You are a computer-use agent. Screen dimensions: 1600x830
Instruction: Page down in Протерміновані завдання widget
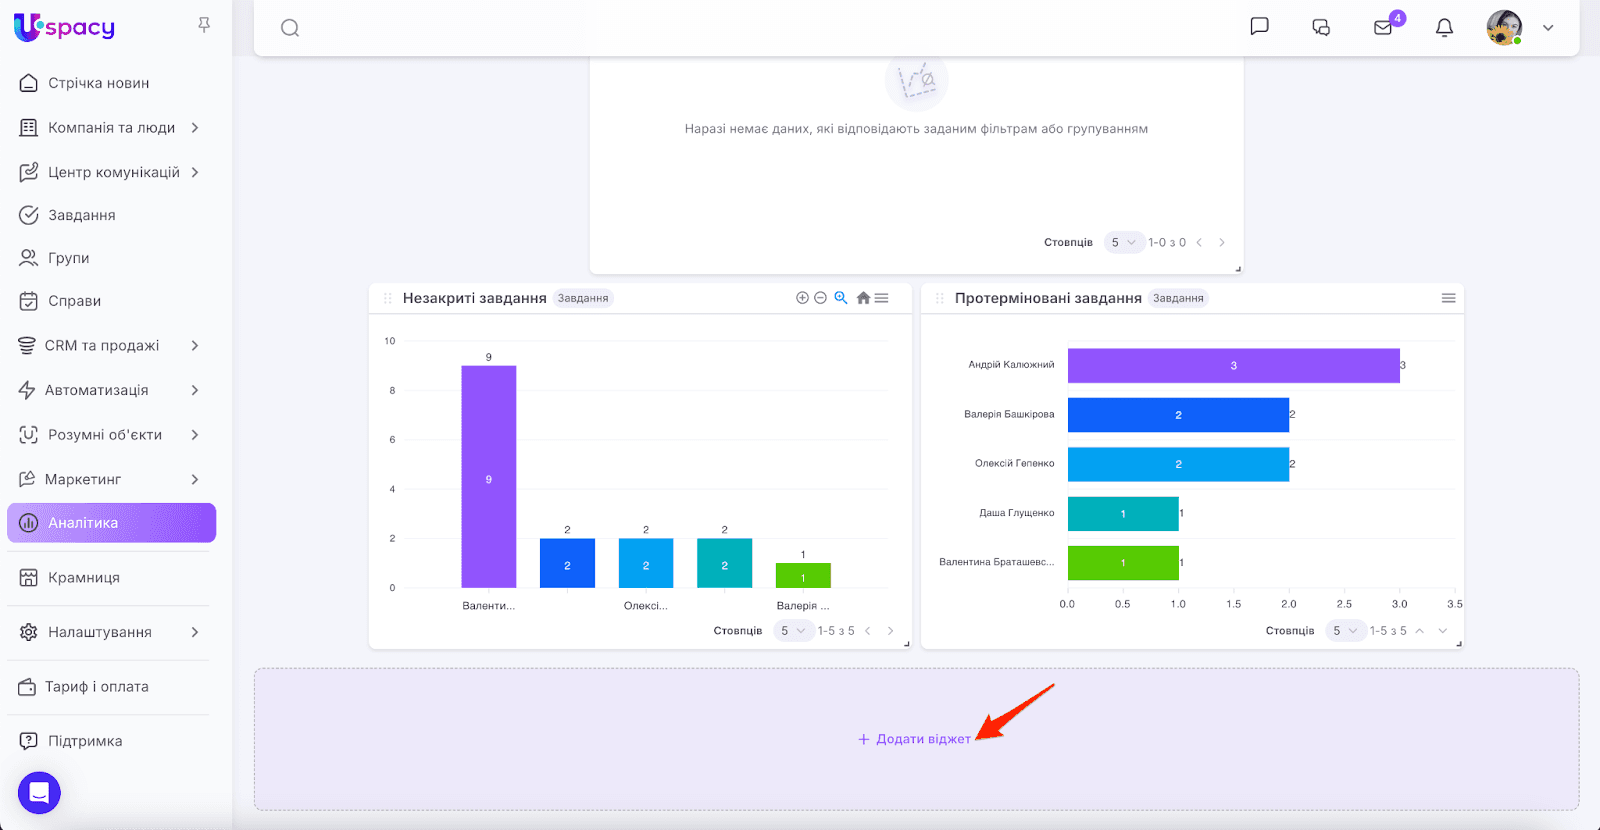coord(1443,631)
